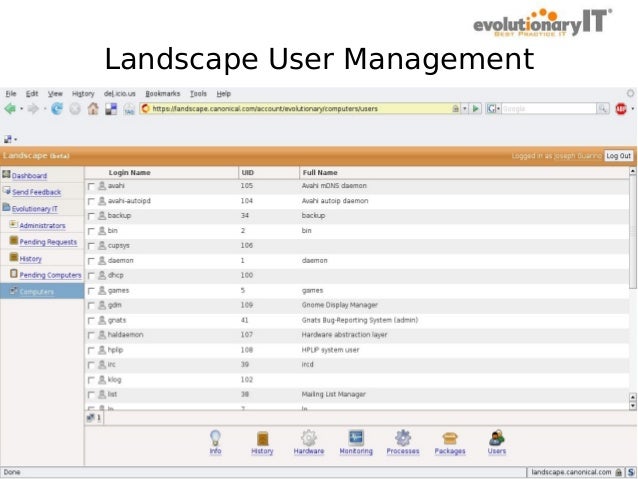Image resolution: width=638 pixels, height=479 pixels.
Task: Open the Users people icon
Action: [x=497, y=438]
